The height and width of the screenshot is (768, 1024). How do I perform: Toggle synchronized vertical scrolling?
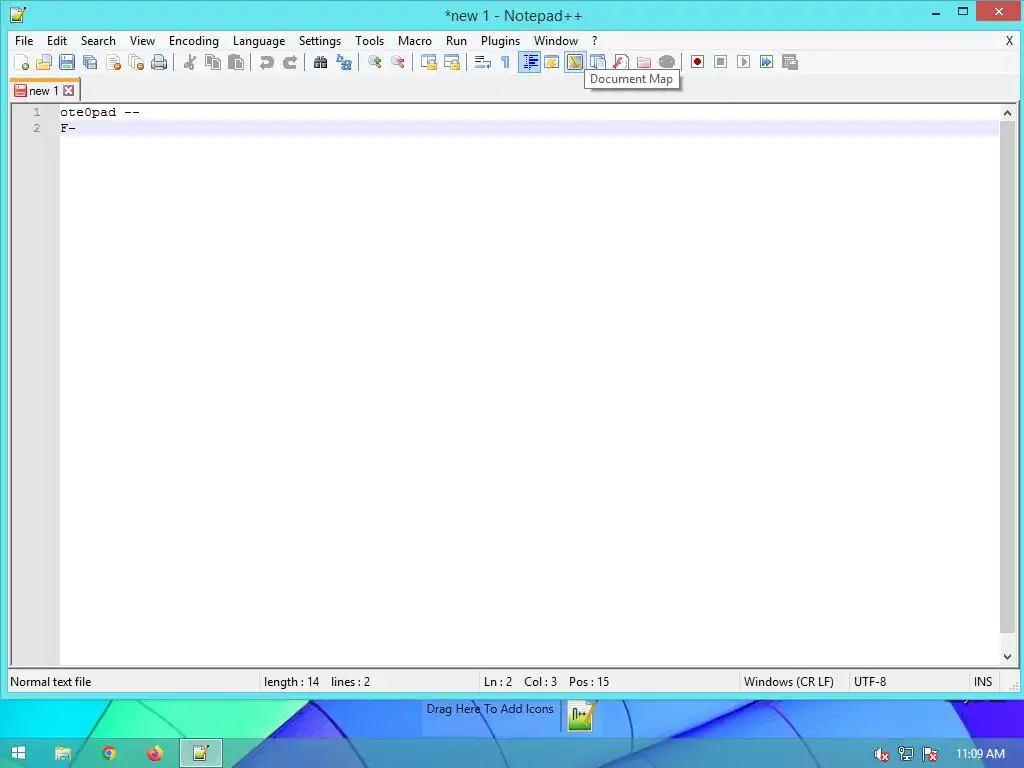point(428,62)
